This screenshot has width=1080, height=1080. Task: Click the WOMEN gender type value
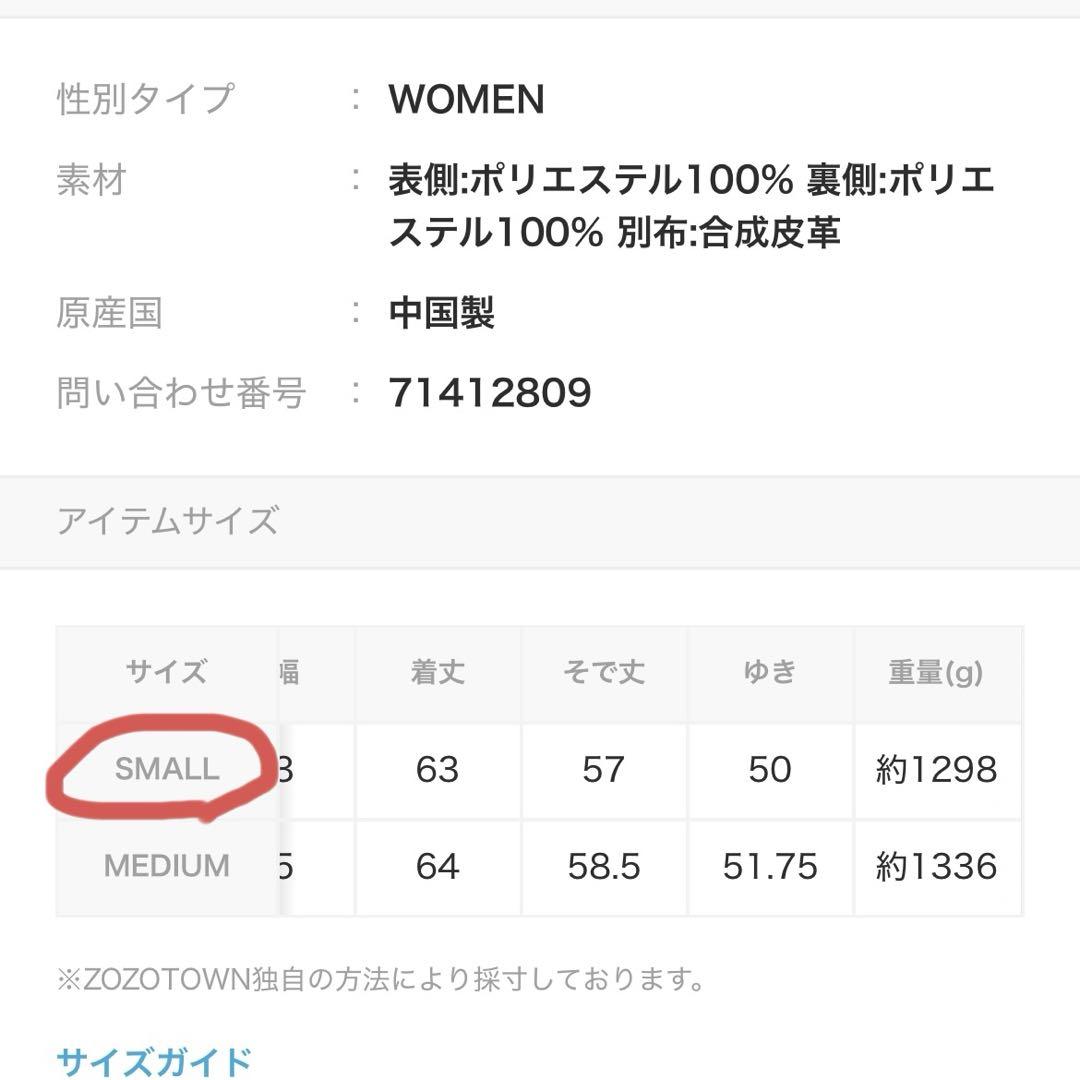pos(467,99)
